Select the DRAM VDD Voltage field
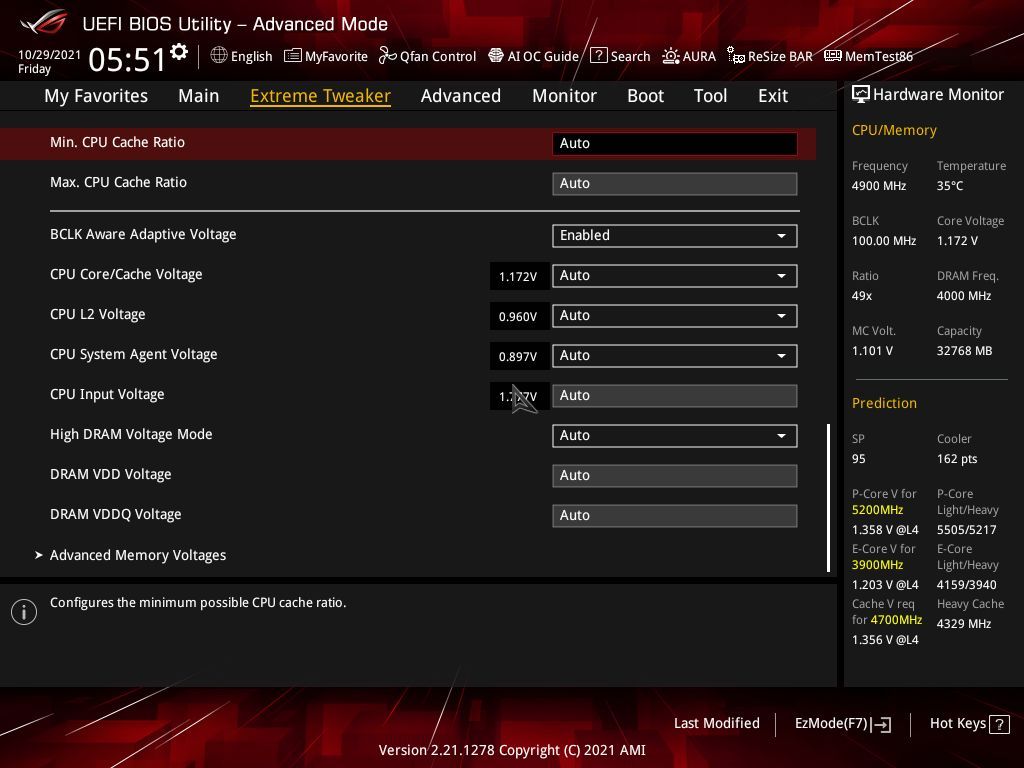 coord(675,475)
